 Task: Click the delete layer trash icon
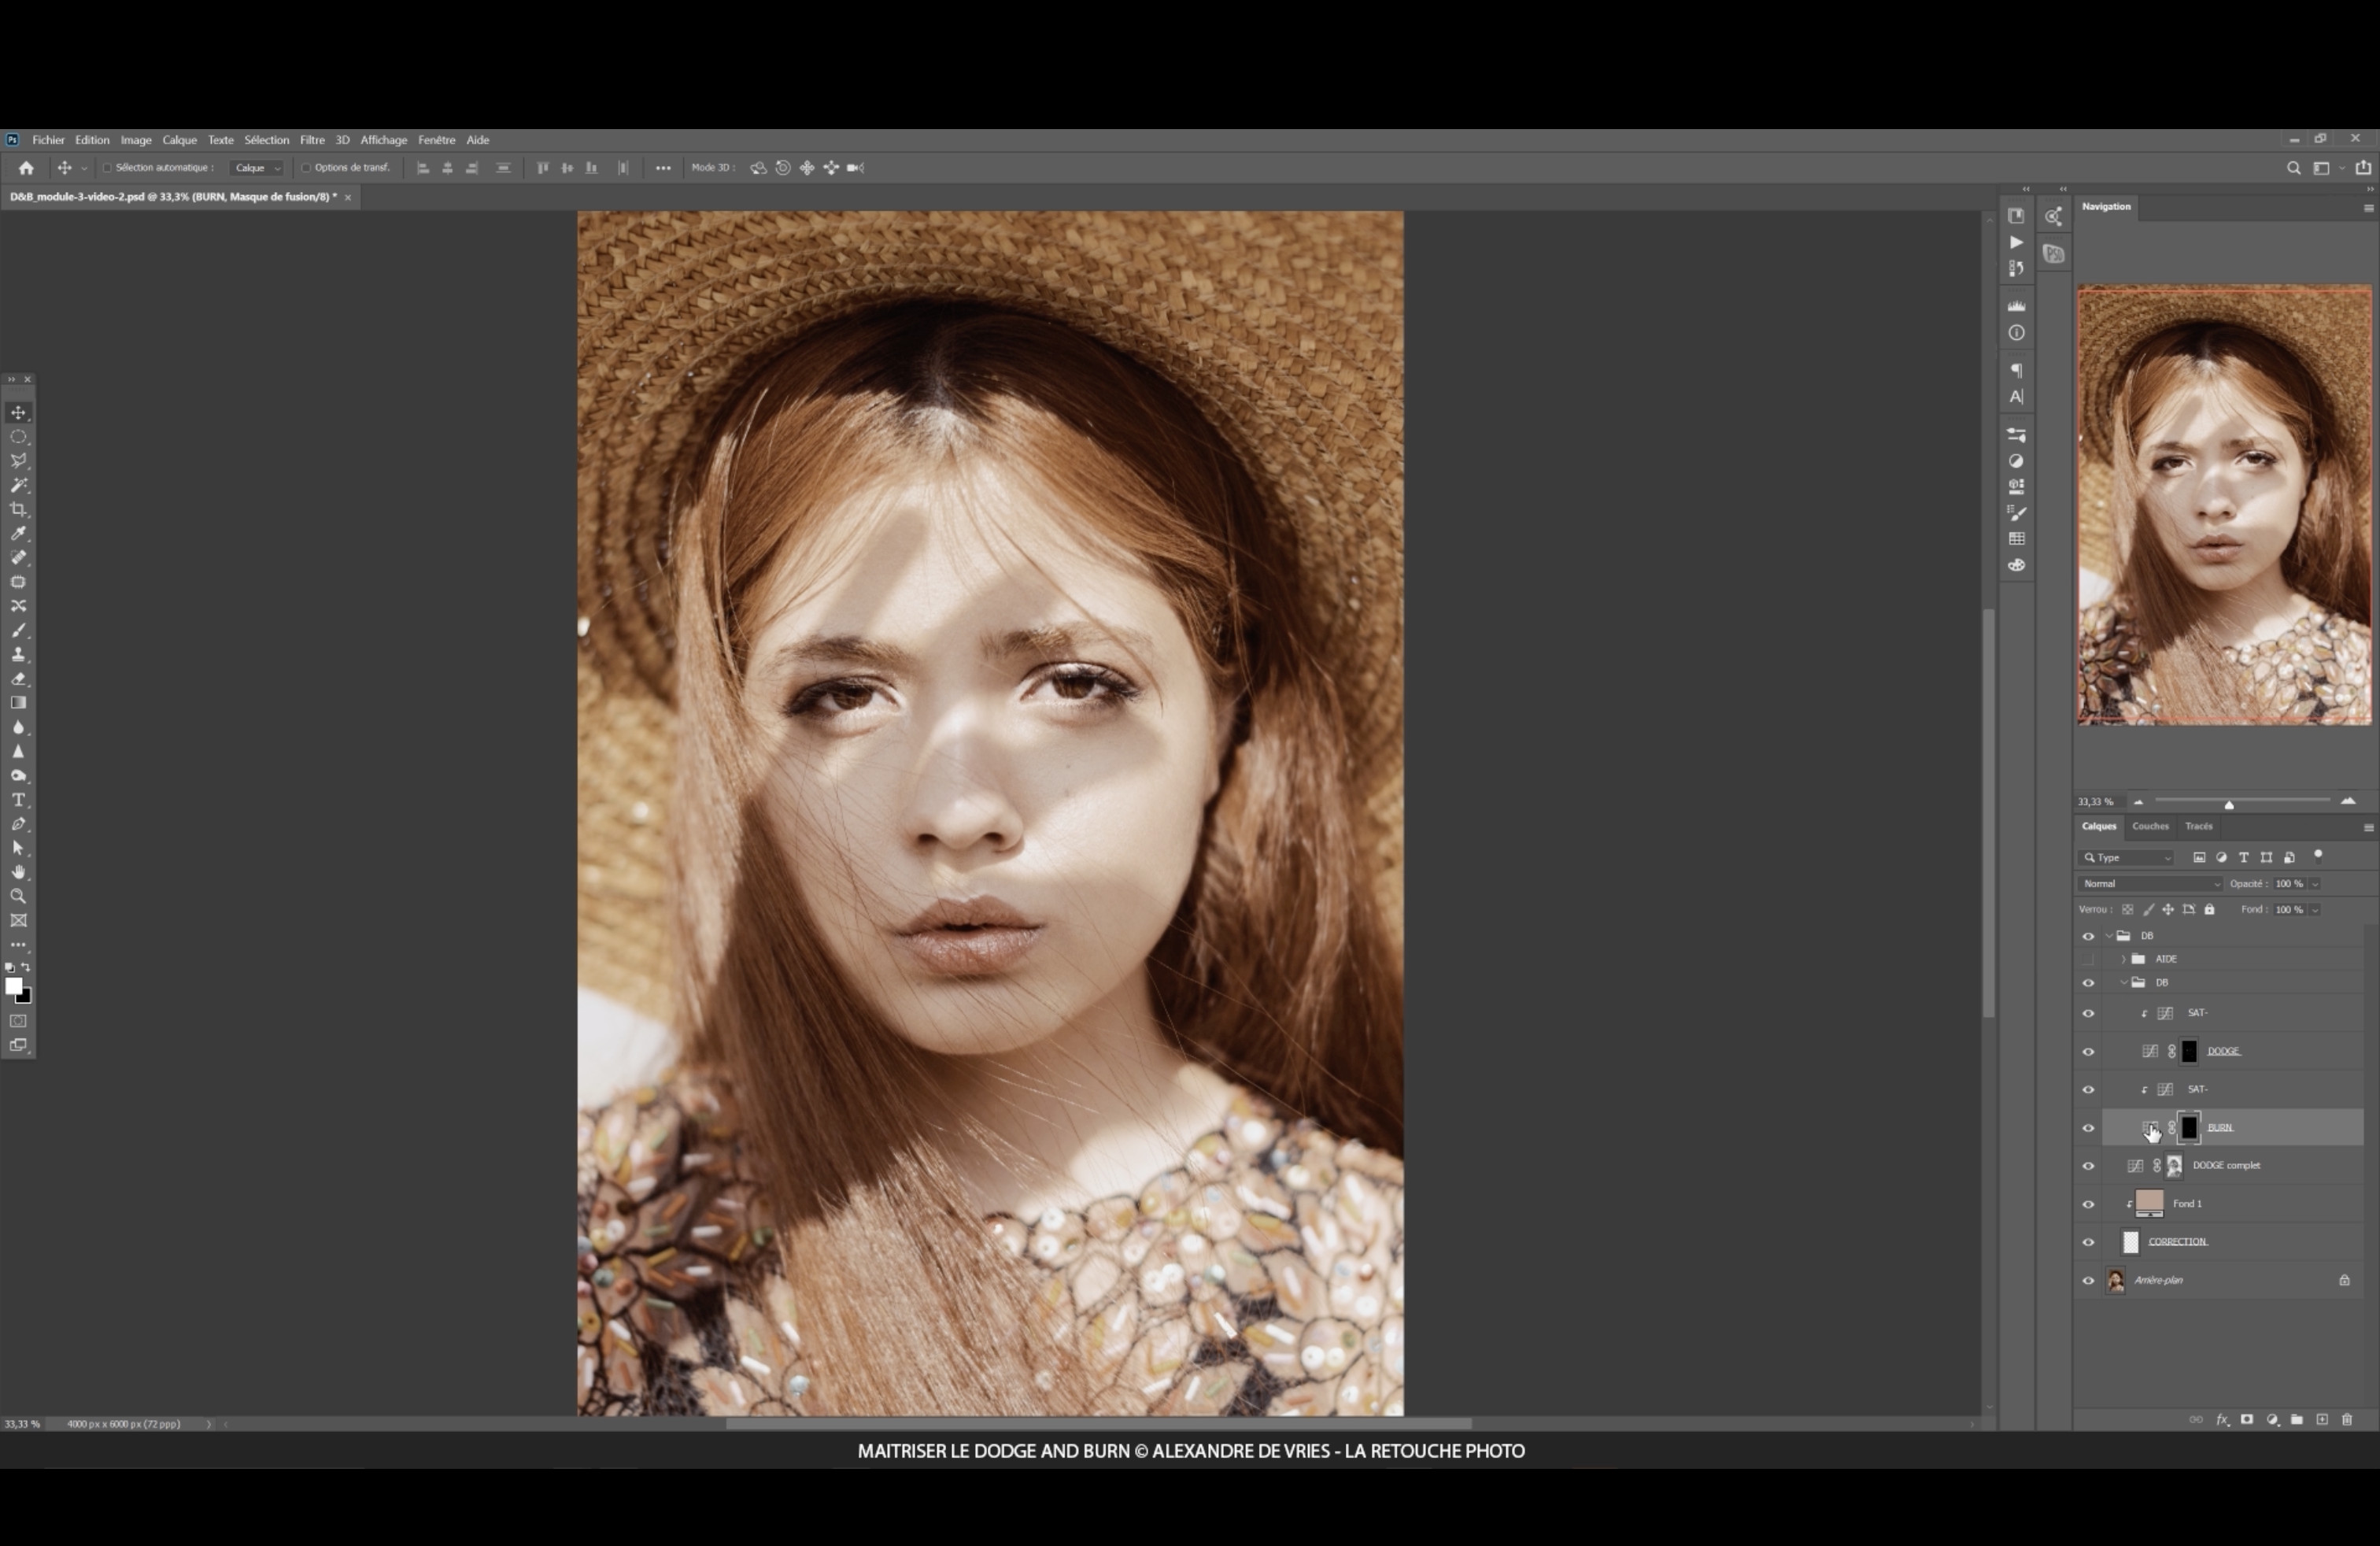2347,1419
